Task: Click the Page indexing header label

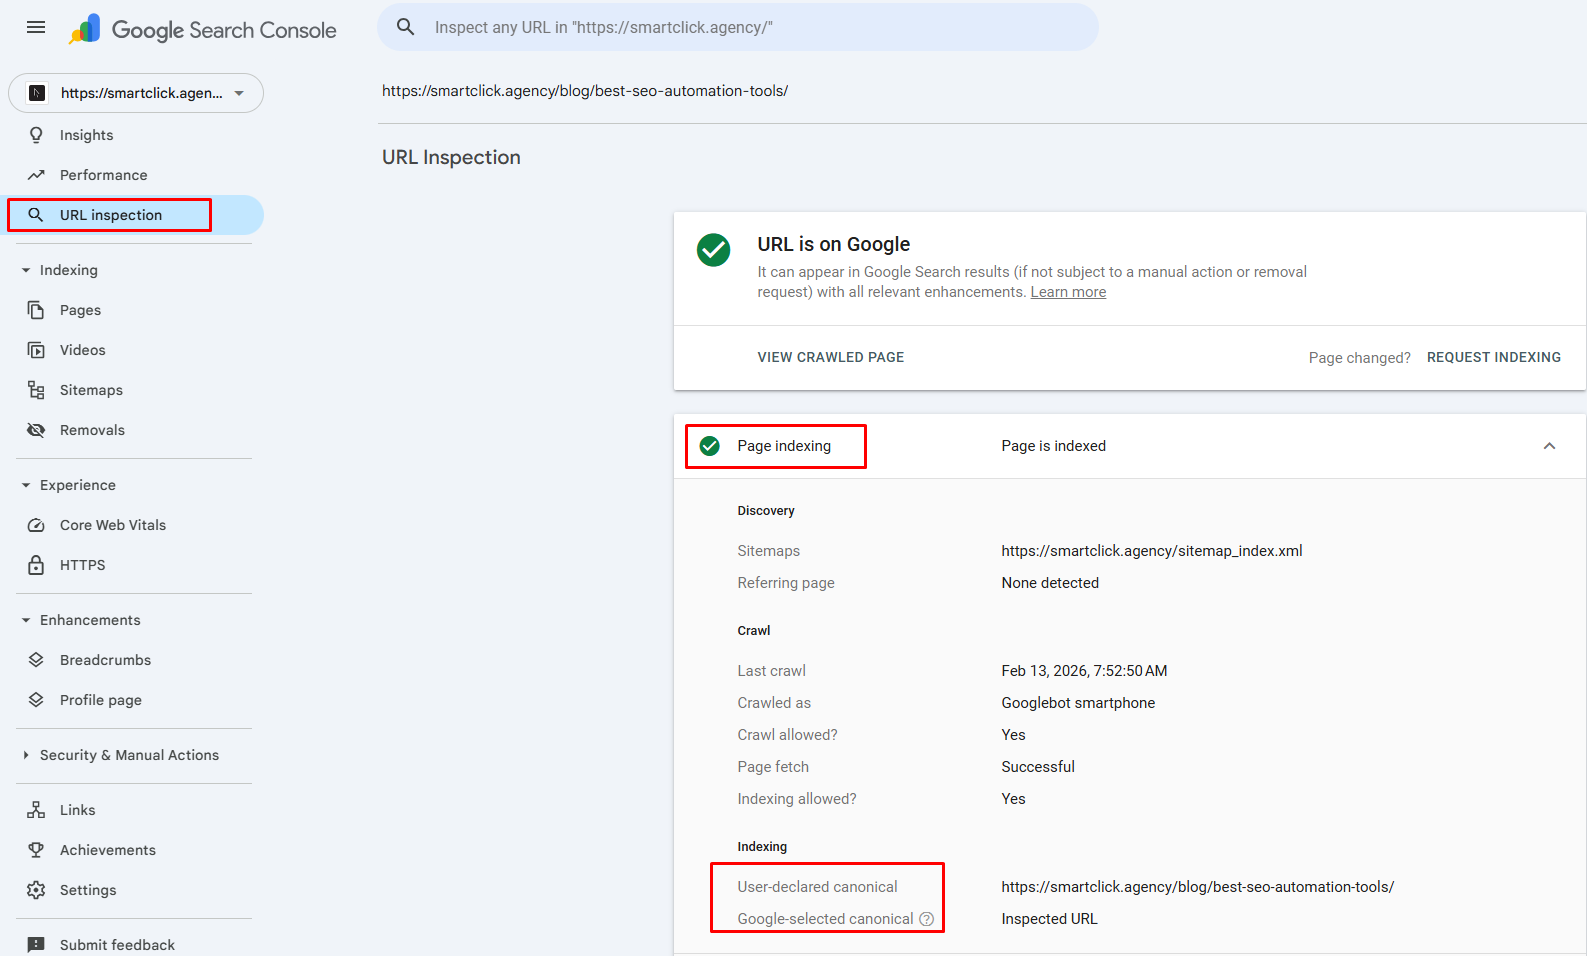Action: 784,446
